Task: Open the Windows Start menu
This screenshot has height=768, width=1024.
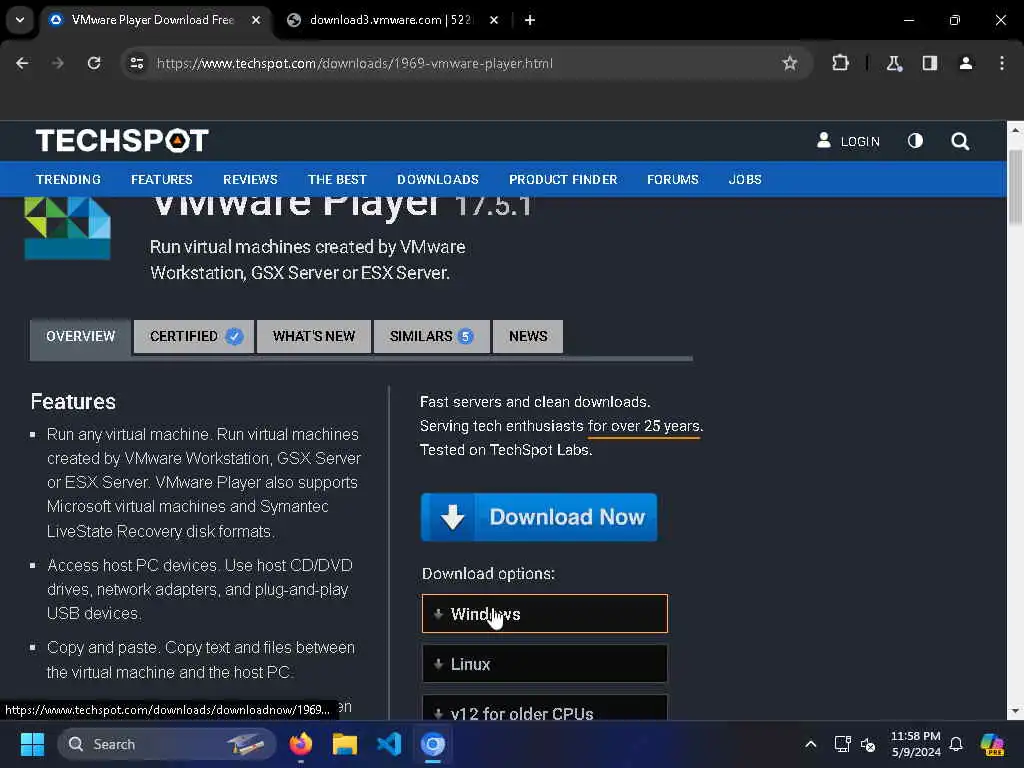Action: pos(32,744)
